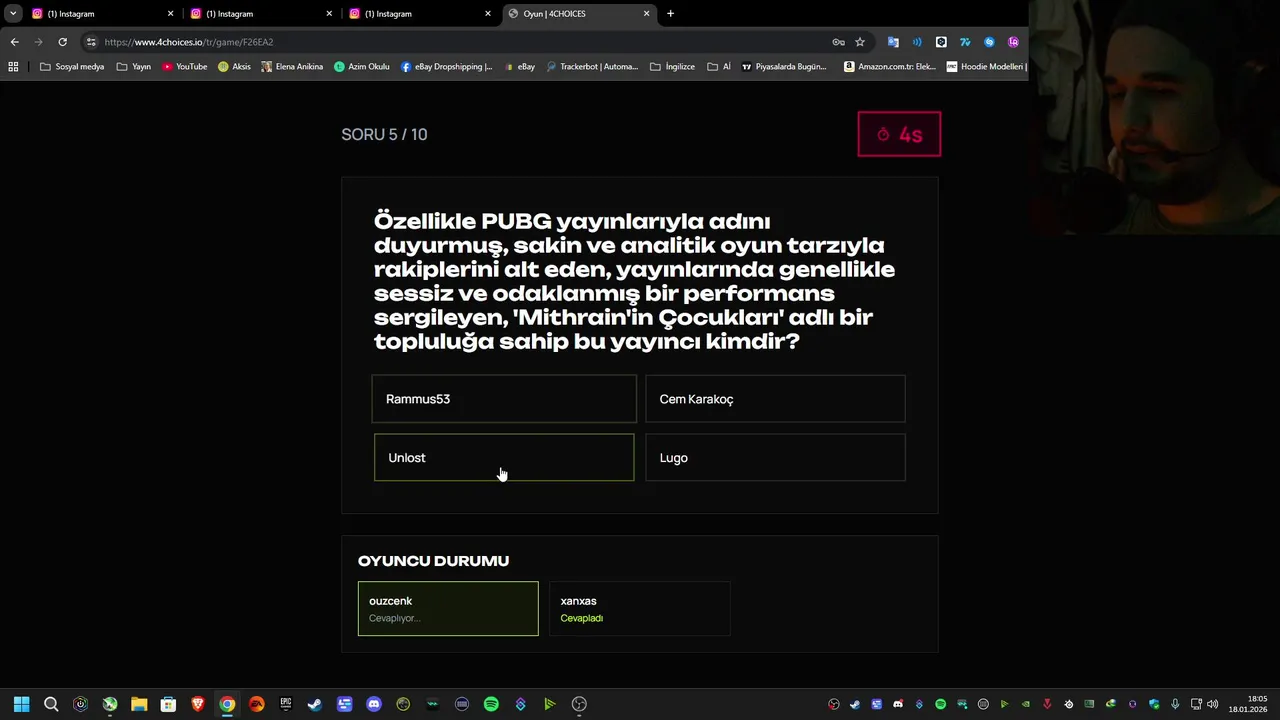1280x720 pixels.
Task: Open the Piyasalarda Bugün bookmark
Action: pyautogui.click(x=785, y=67)
